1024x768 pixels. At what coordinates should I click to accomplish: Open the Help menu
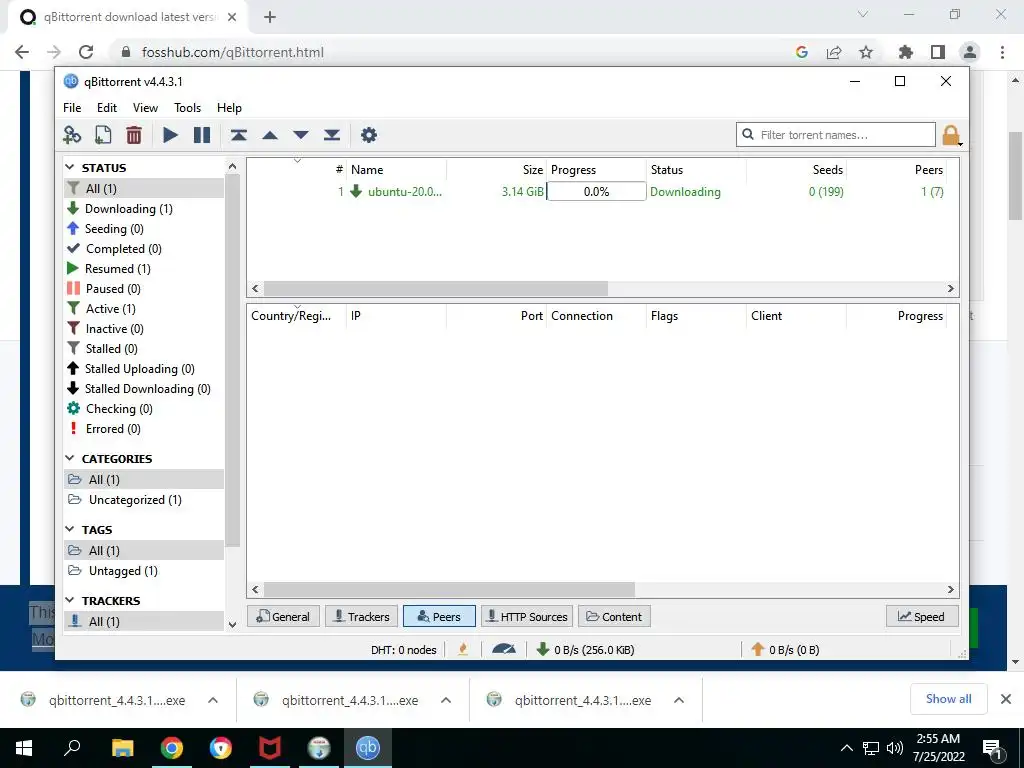pyautogui.click(x=229, y=108)
